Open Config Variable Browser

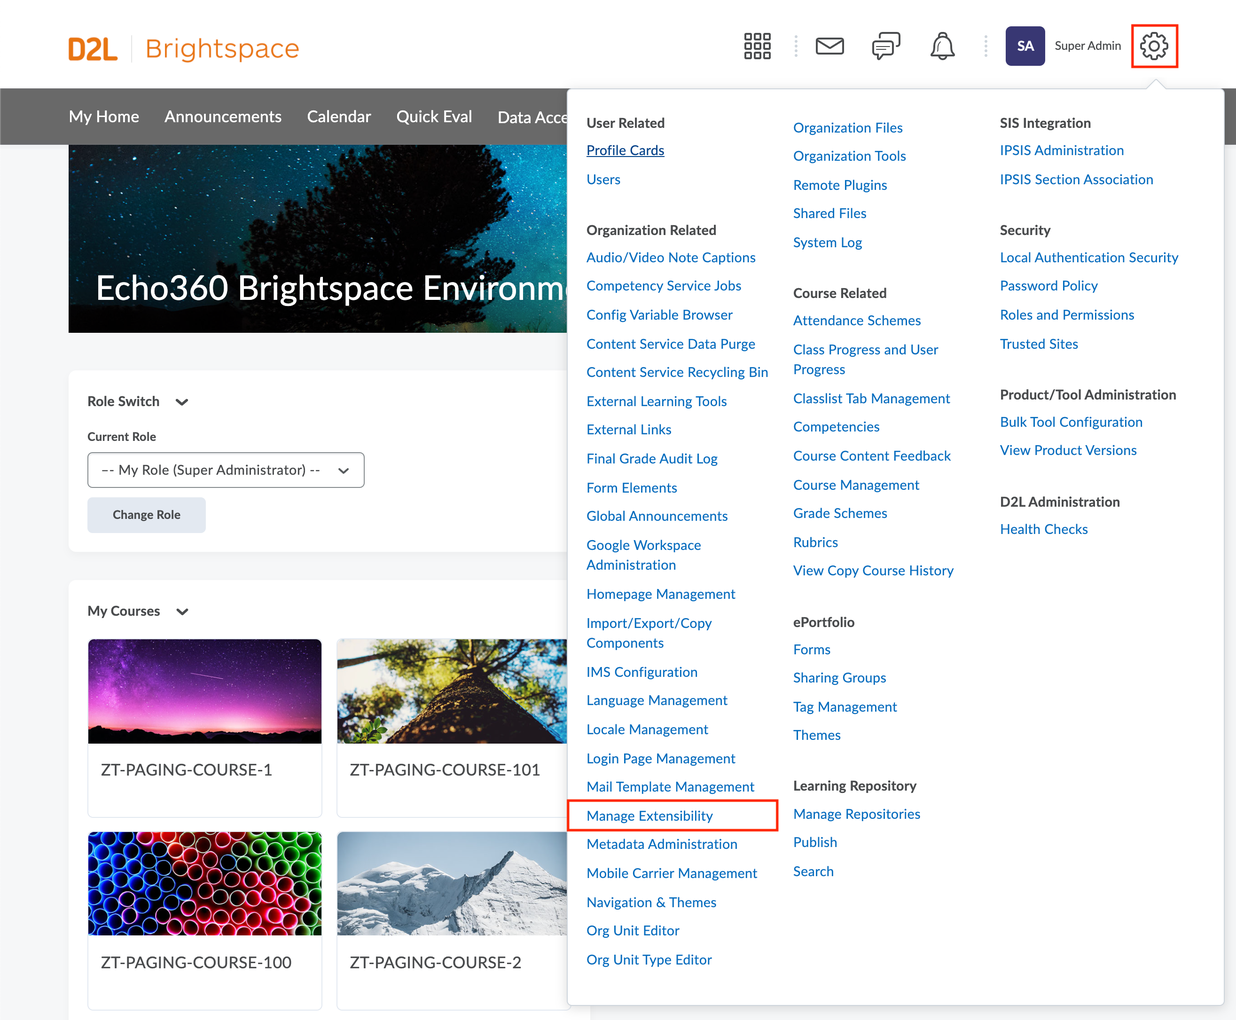[659, 315]
